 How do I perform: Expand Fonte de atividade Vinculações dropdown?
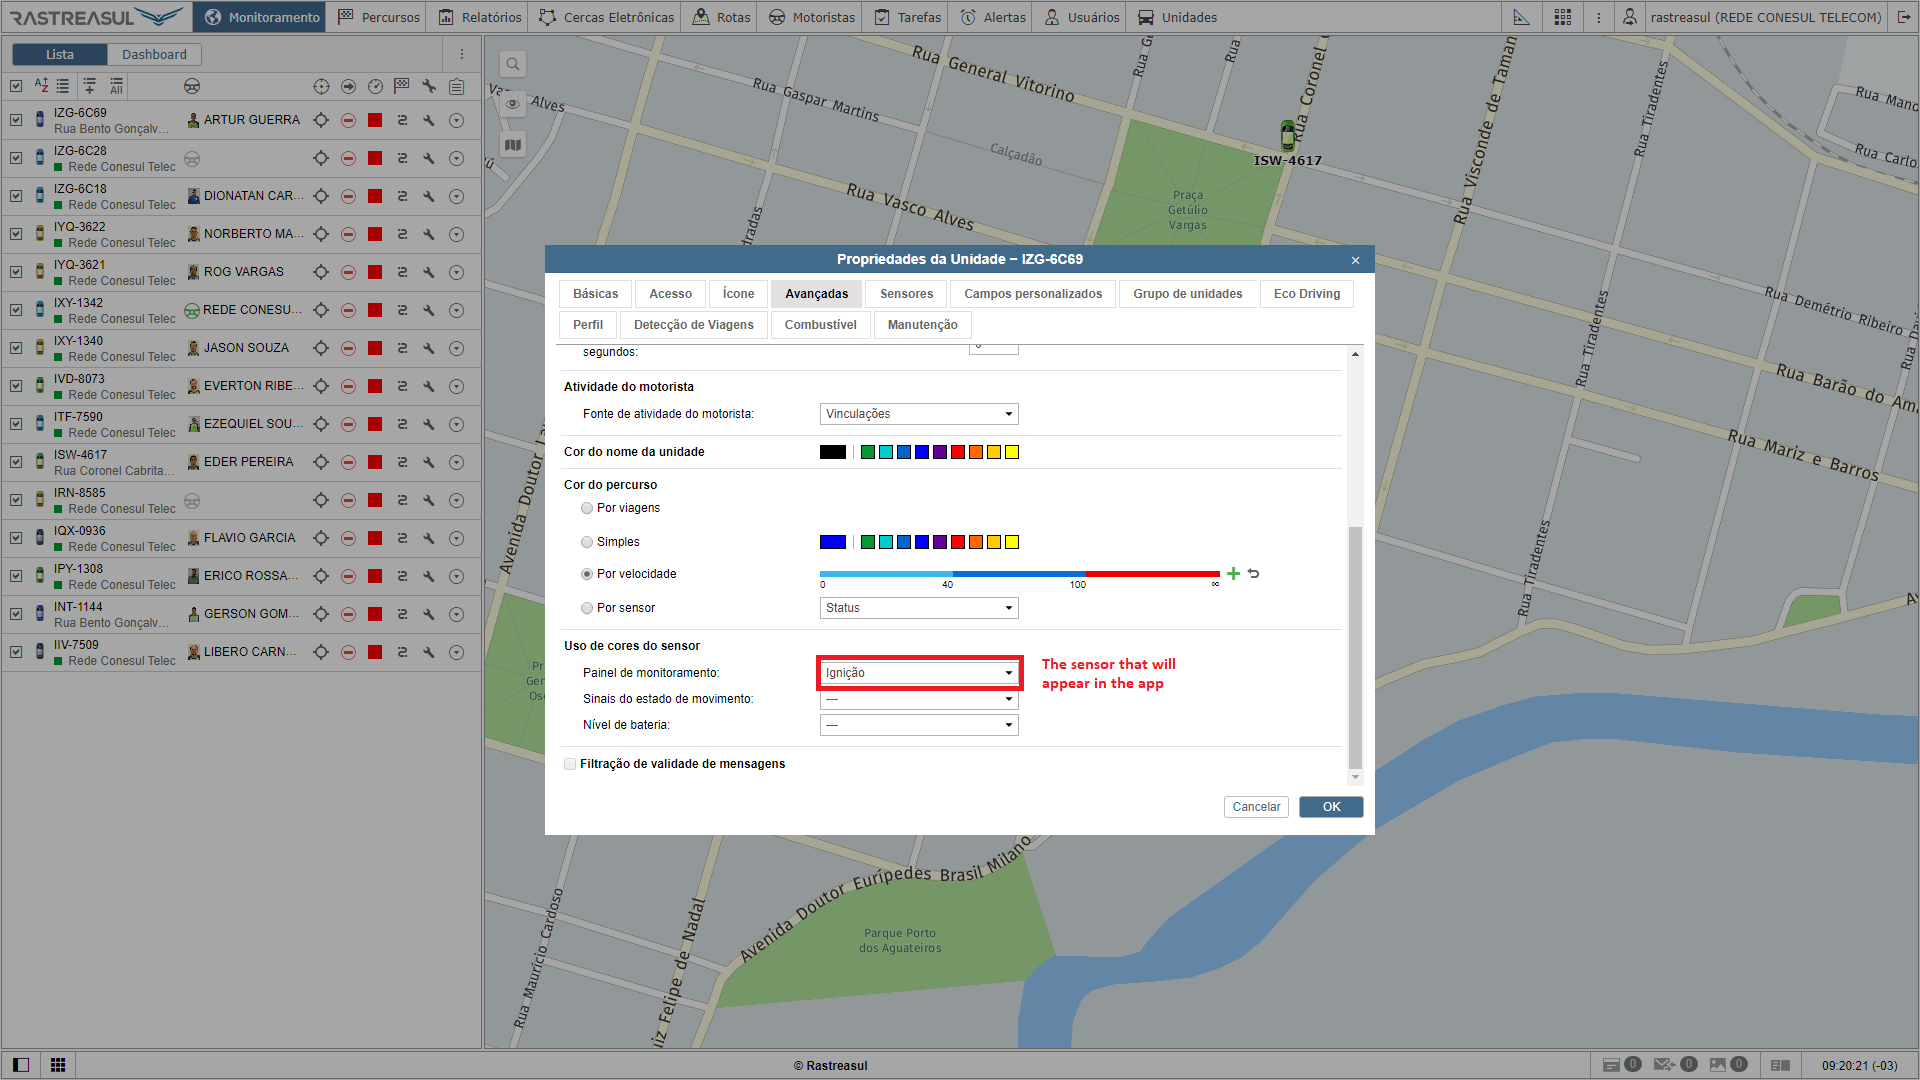(x=918, y=414)
